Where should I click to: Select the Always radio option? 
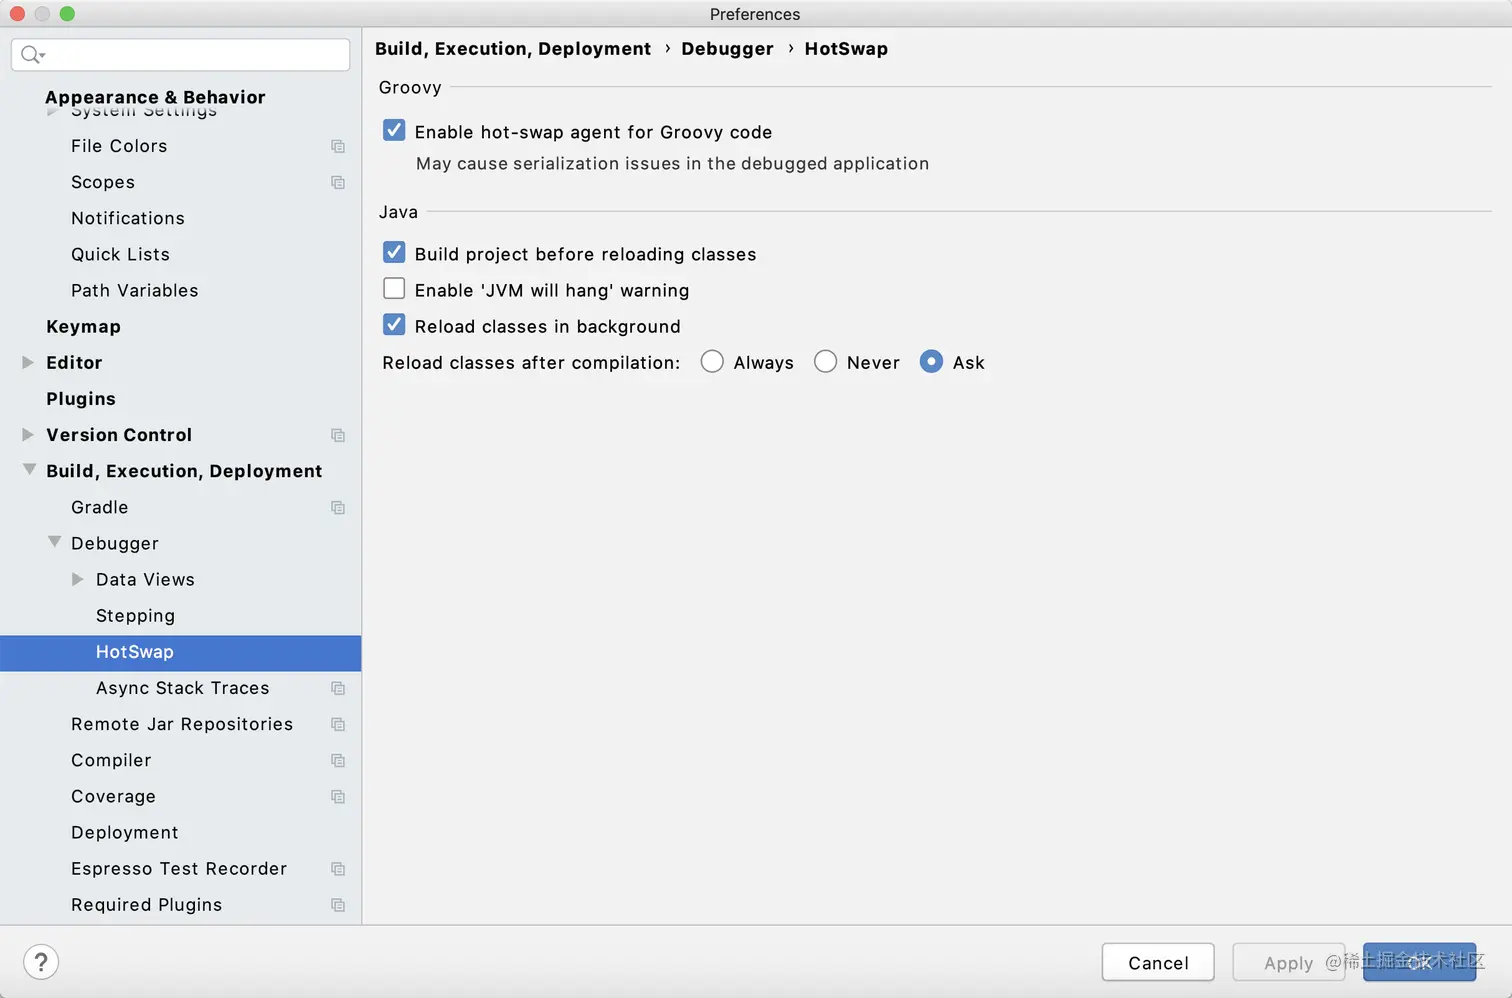[712, 362]
